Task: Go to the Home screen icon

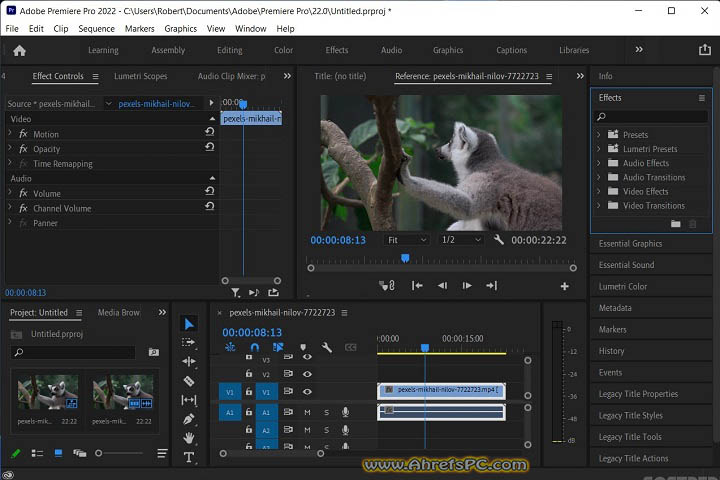Action: click(x=19, y=51)
